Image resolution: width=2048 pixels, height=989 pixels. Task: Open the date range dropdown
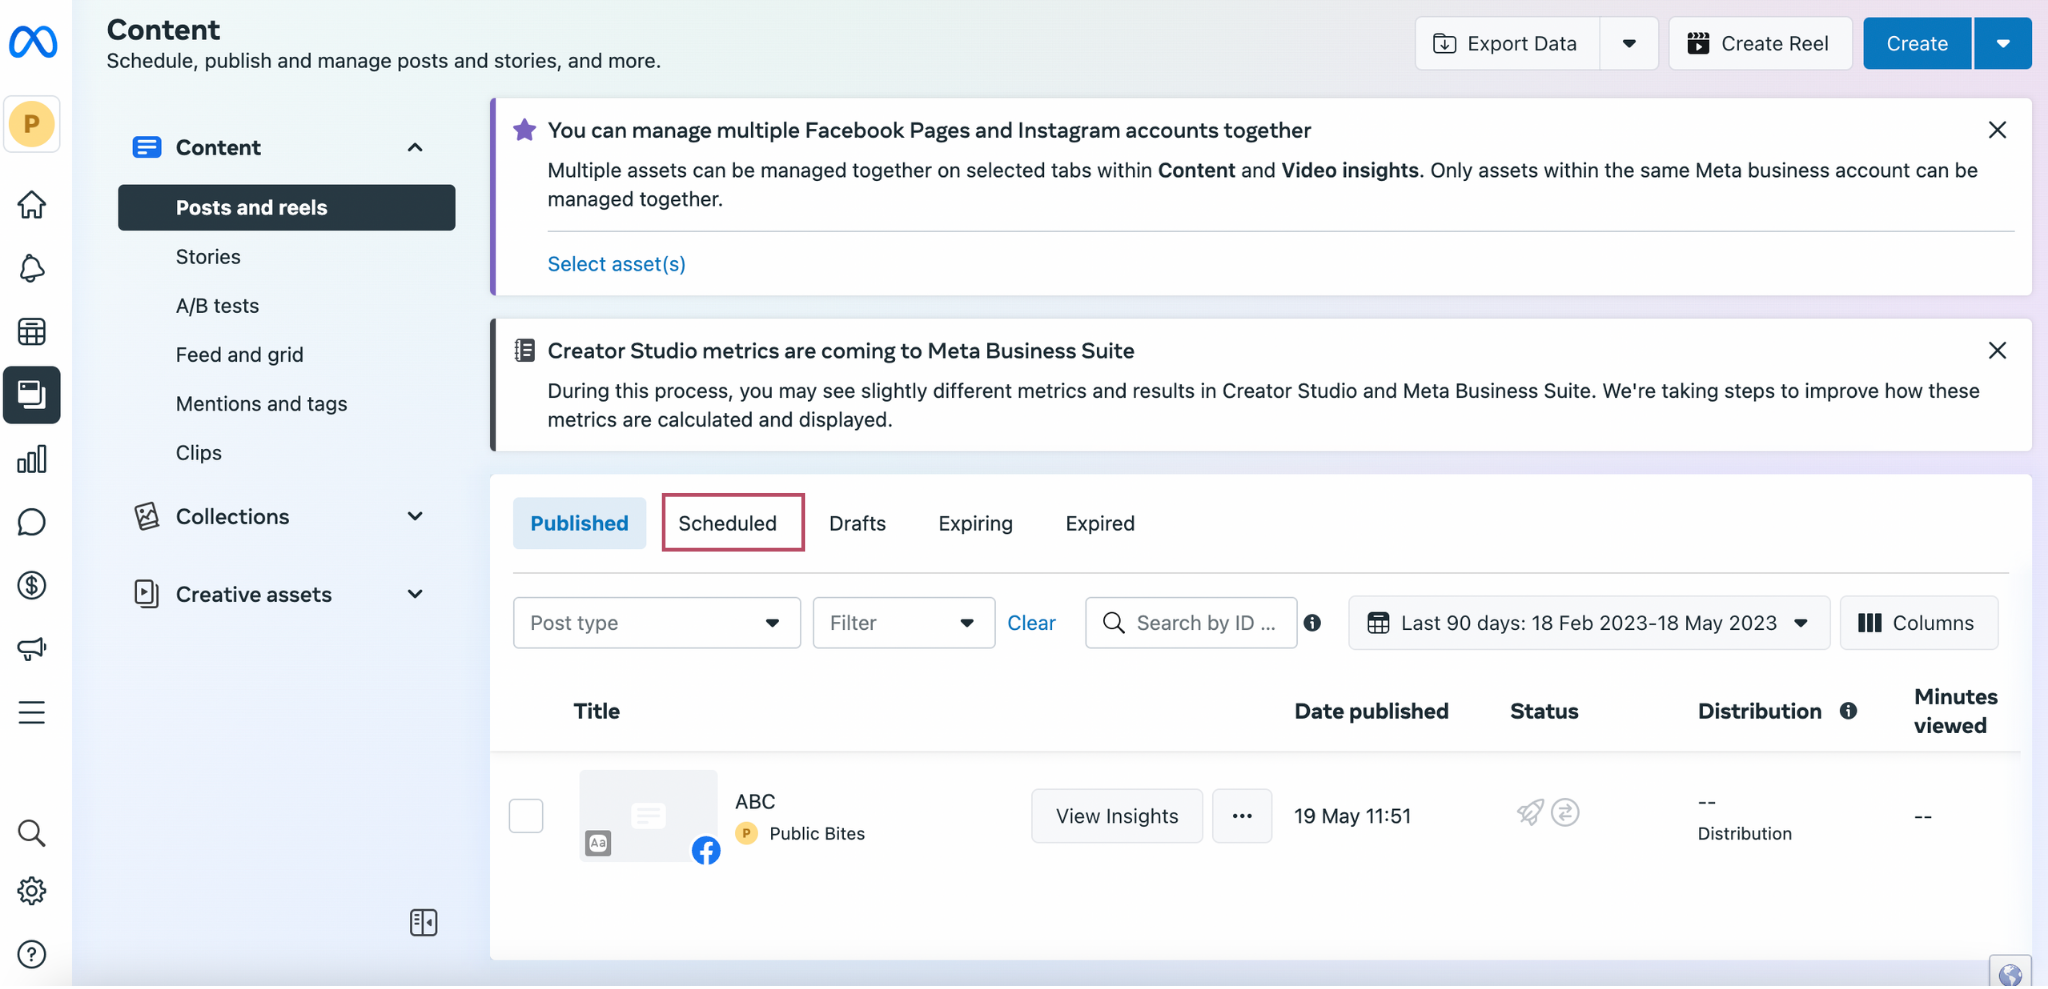tap(1588, 623)
